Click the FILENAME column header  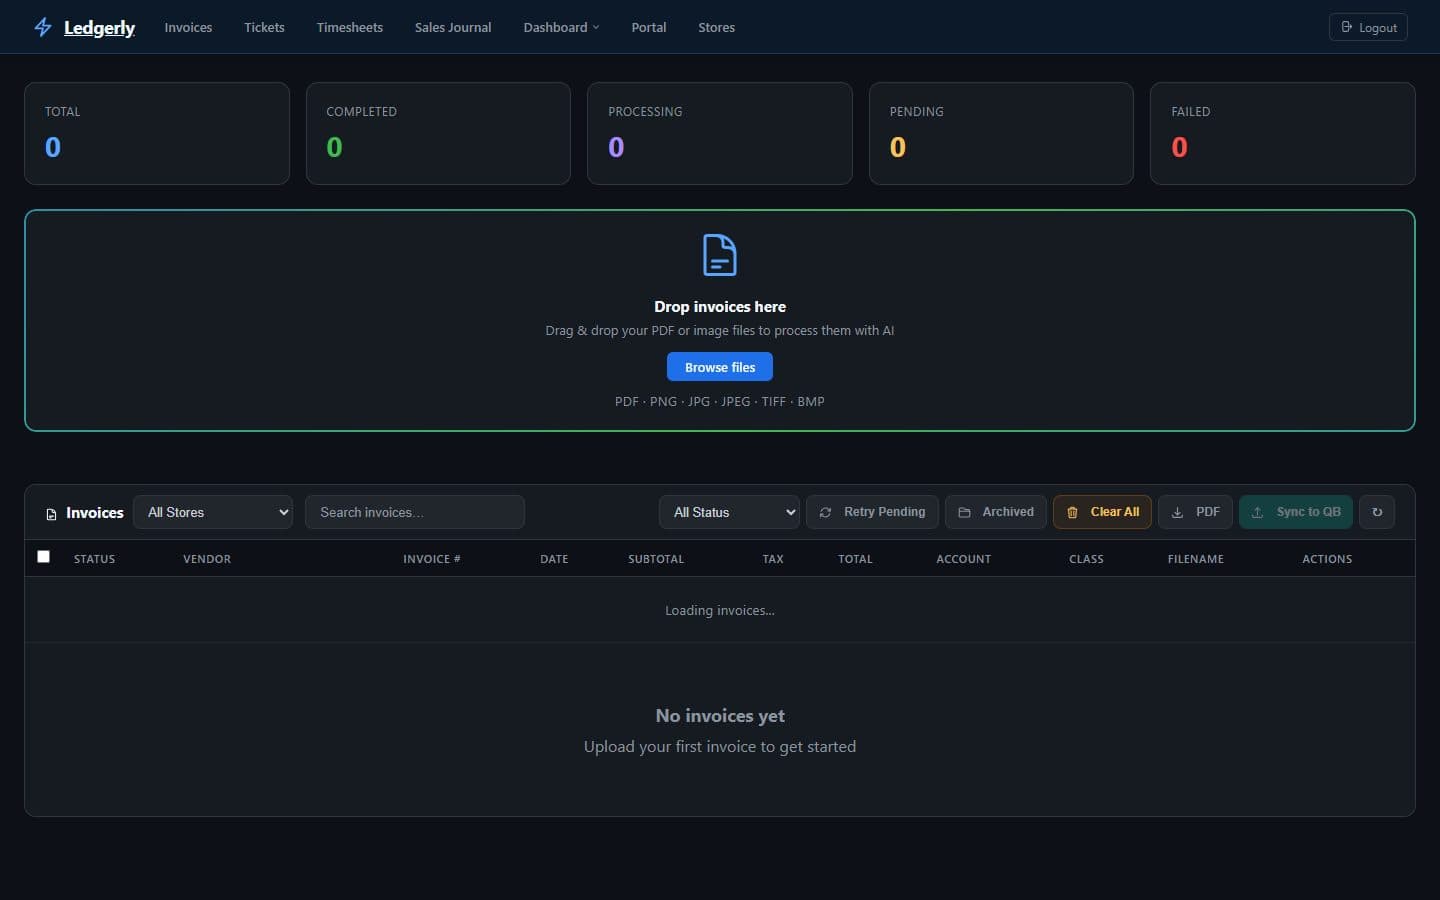[x=1196, y=559]
